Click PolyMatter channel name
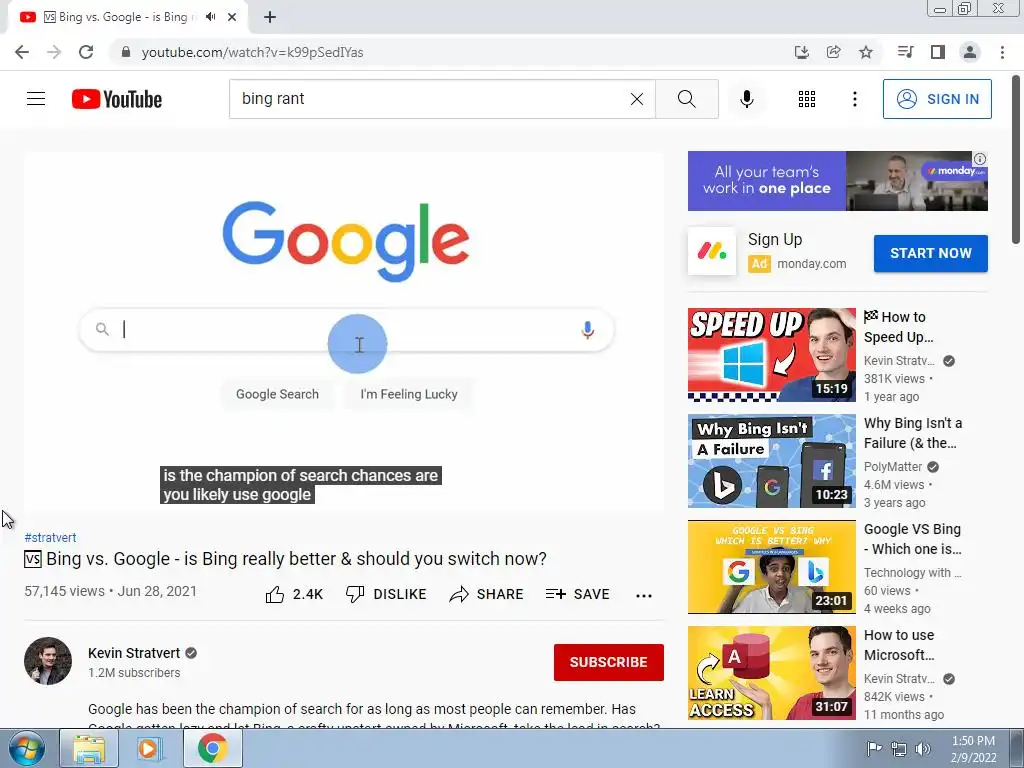Viewport: 1024px width, 768px height. (x=893, y=466)
